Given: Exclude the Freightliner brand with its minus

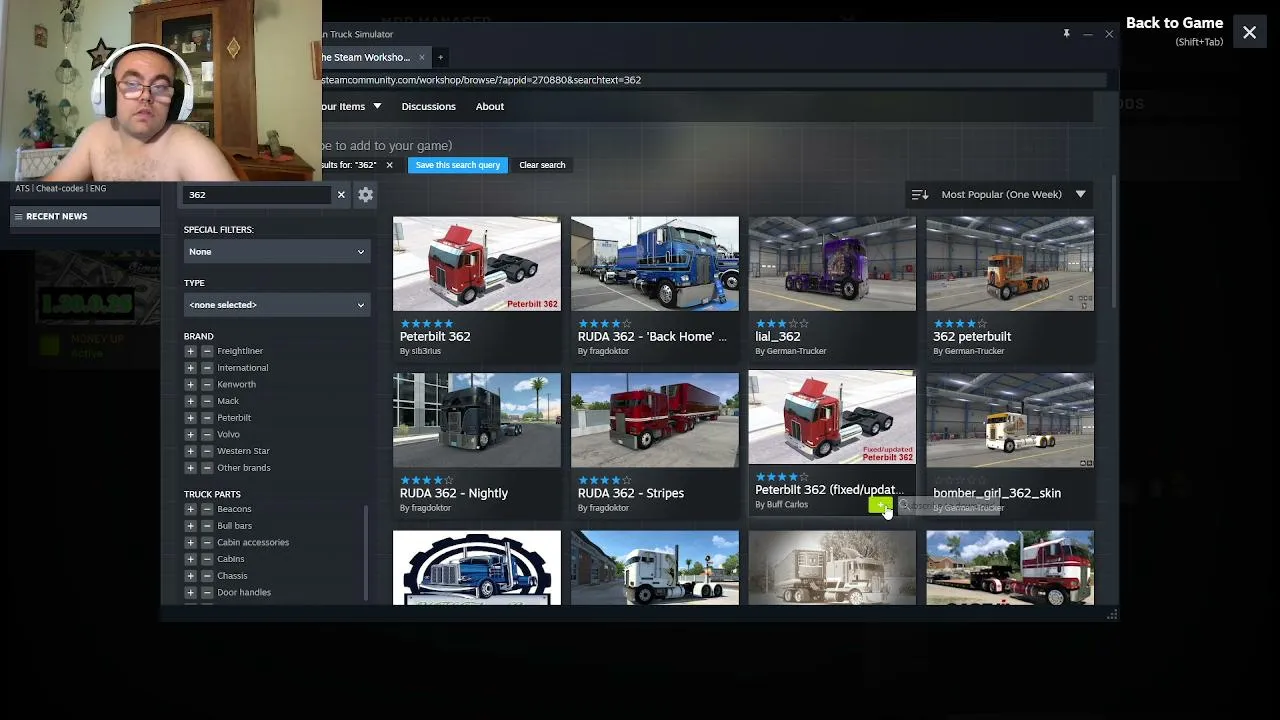Looking at the screenshot, I should [x=207, y=351].
